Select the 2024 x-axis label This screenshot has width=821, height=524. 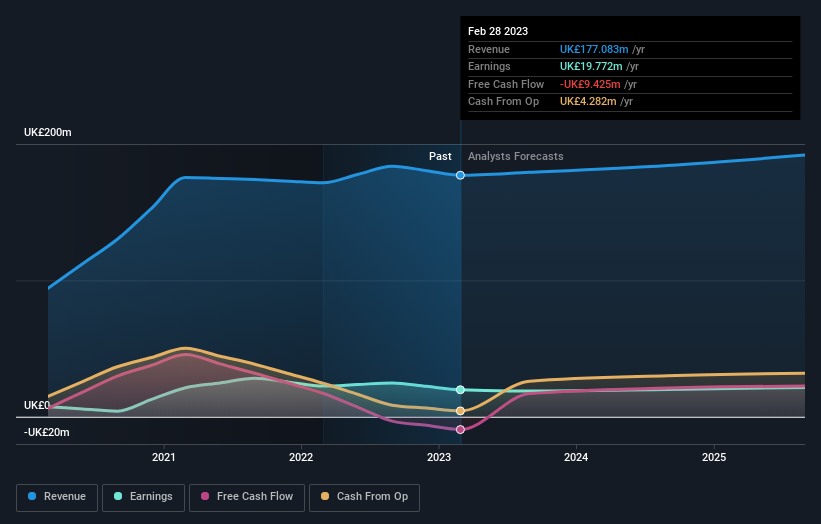[576, 458]
